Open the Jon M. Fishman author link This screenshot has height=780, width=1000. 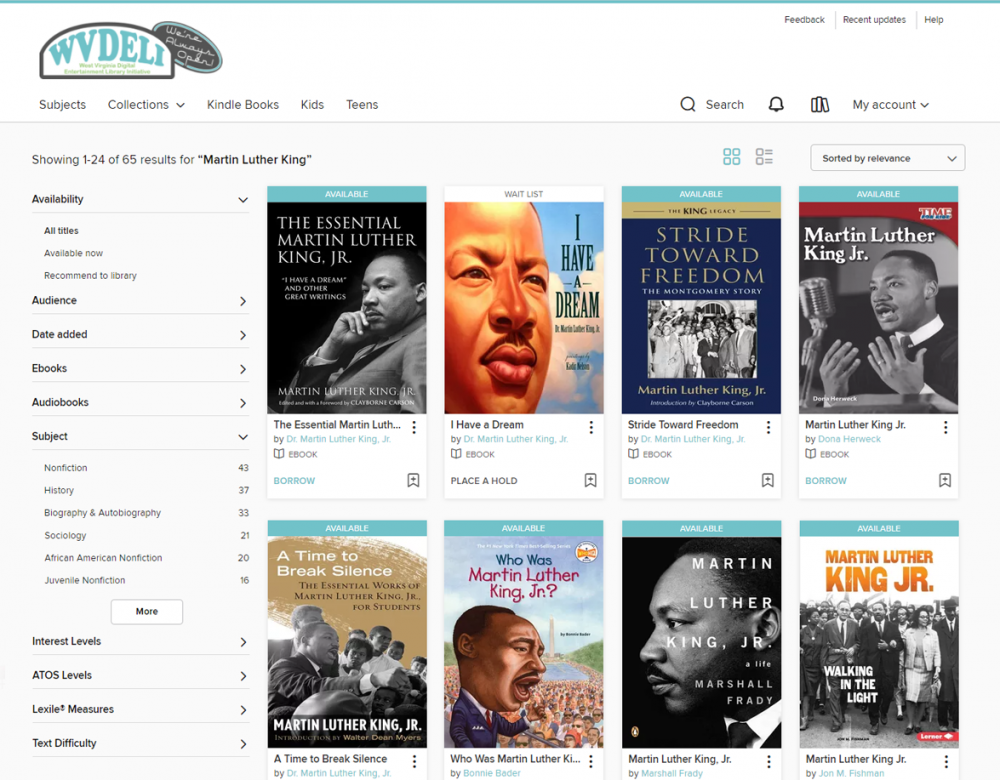pyautogui.click(x=851, y=773)
